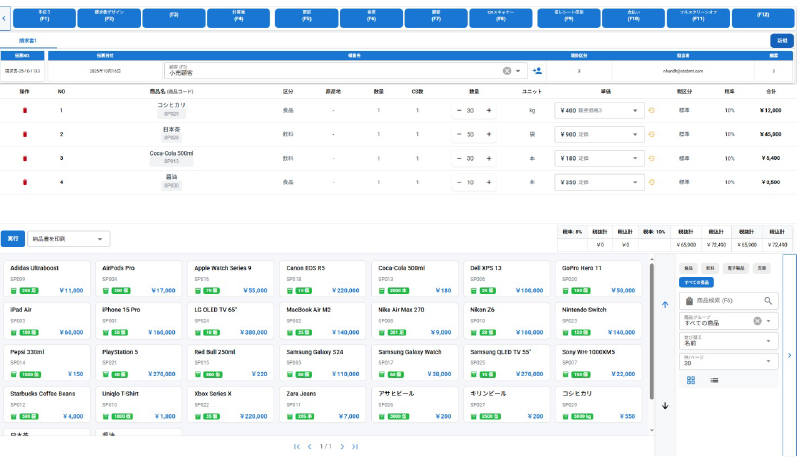
Task: Filter products with the すべての商品 chip
Action: pos(697,283)
